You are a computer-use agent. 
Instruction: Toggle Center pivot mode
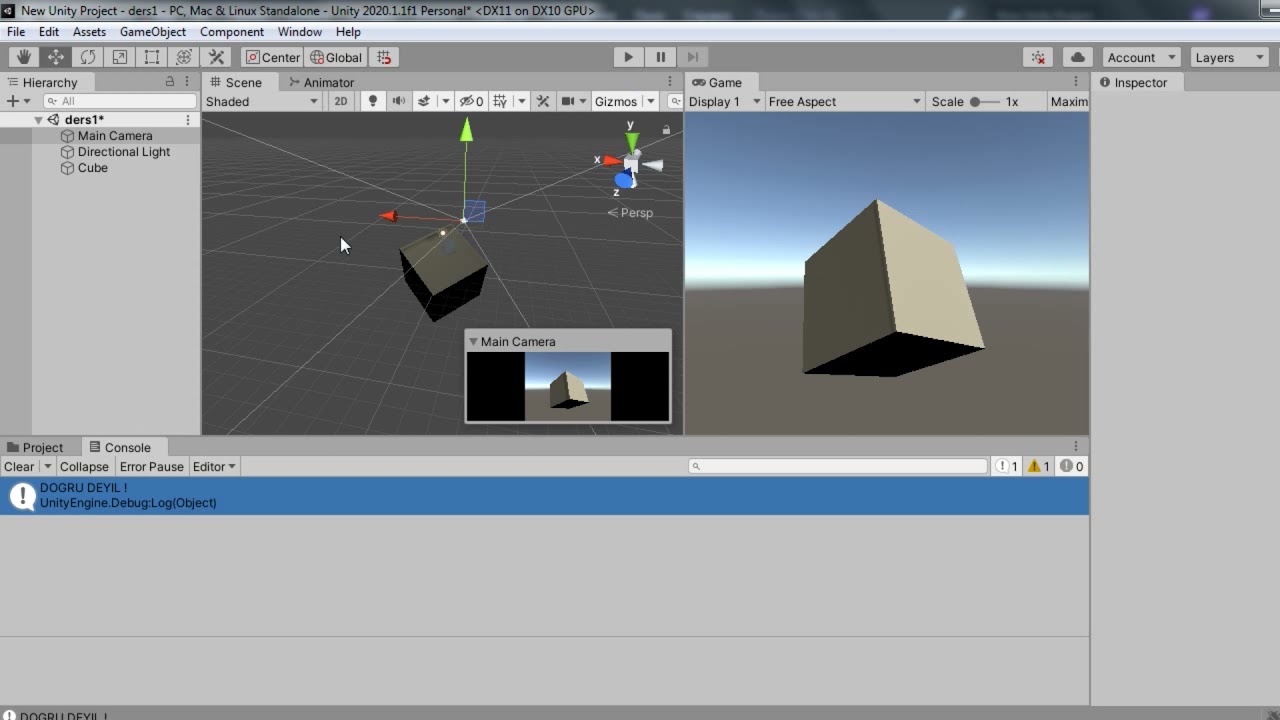tap(272, 57)
